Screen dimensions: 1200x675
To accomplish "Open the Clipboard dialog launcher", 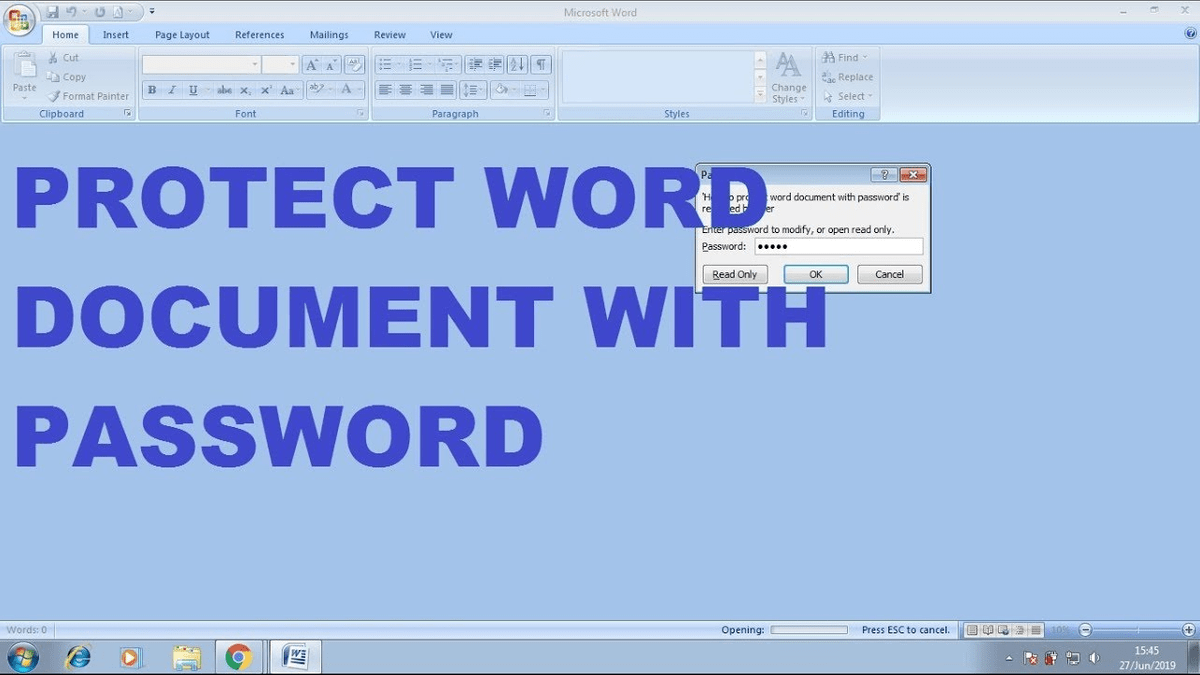I will coord(127,114).
